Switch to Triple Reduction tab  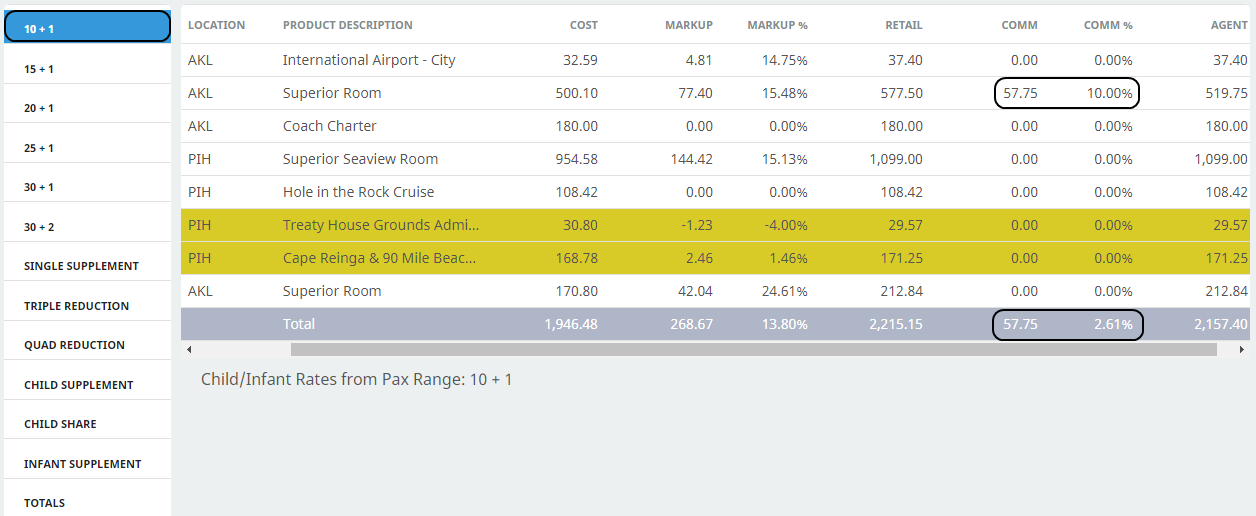click(87, 306)
